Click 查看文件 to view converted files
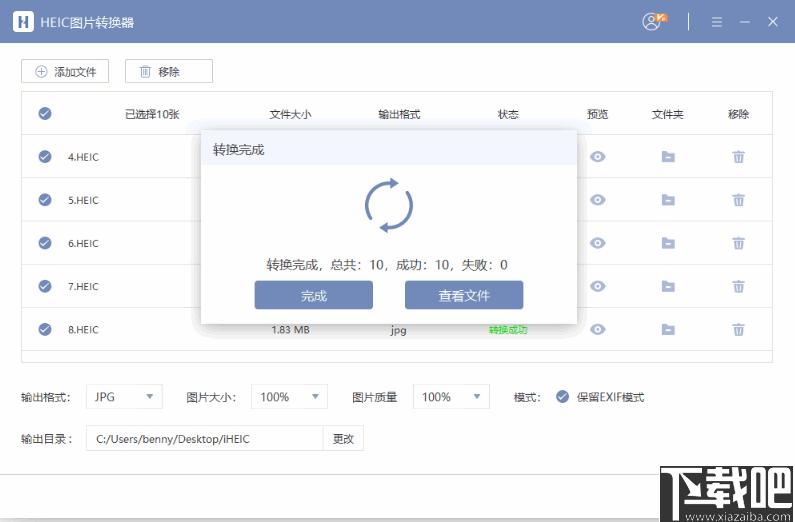This screenshot has width=795, height=522. point(464,295)
